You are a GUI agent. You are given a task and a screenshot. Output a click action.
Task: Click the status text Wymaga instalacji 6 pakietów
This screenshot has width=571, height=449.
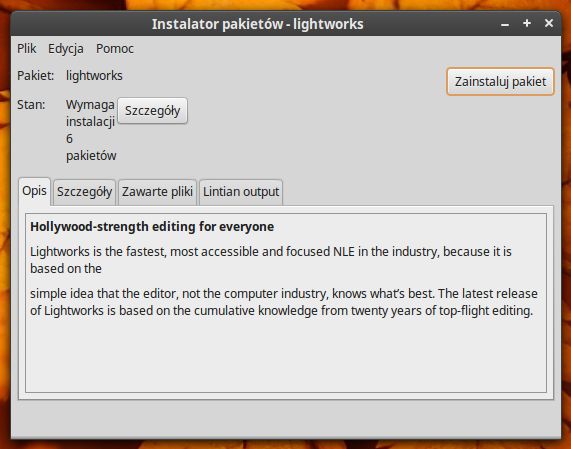pos(91,130)
